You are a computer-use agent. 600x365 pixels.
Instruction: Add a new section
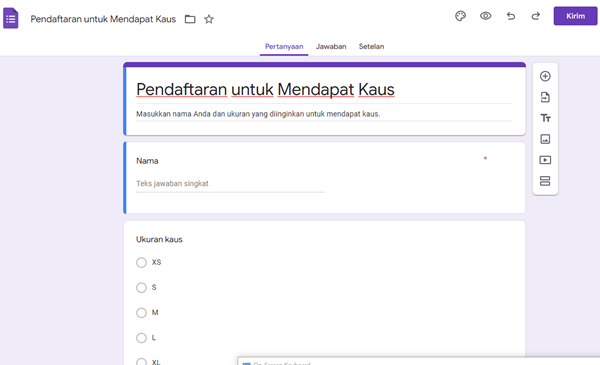(x=545, y=181)
